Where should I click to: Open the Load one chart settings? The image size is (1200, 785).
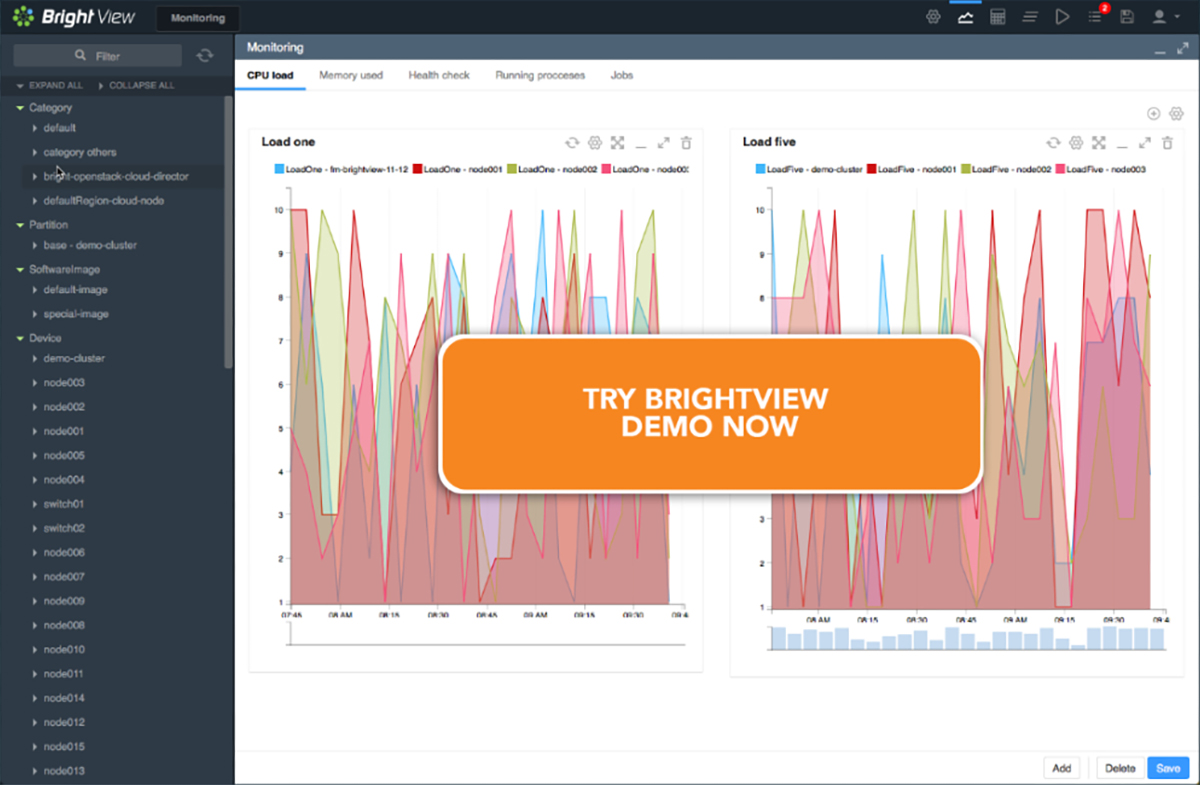(595, 143)
